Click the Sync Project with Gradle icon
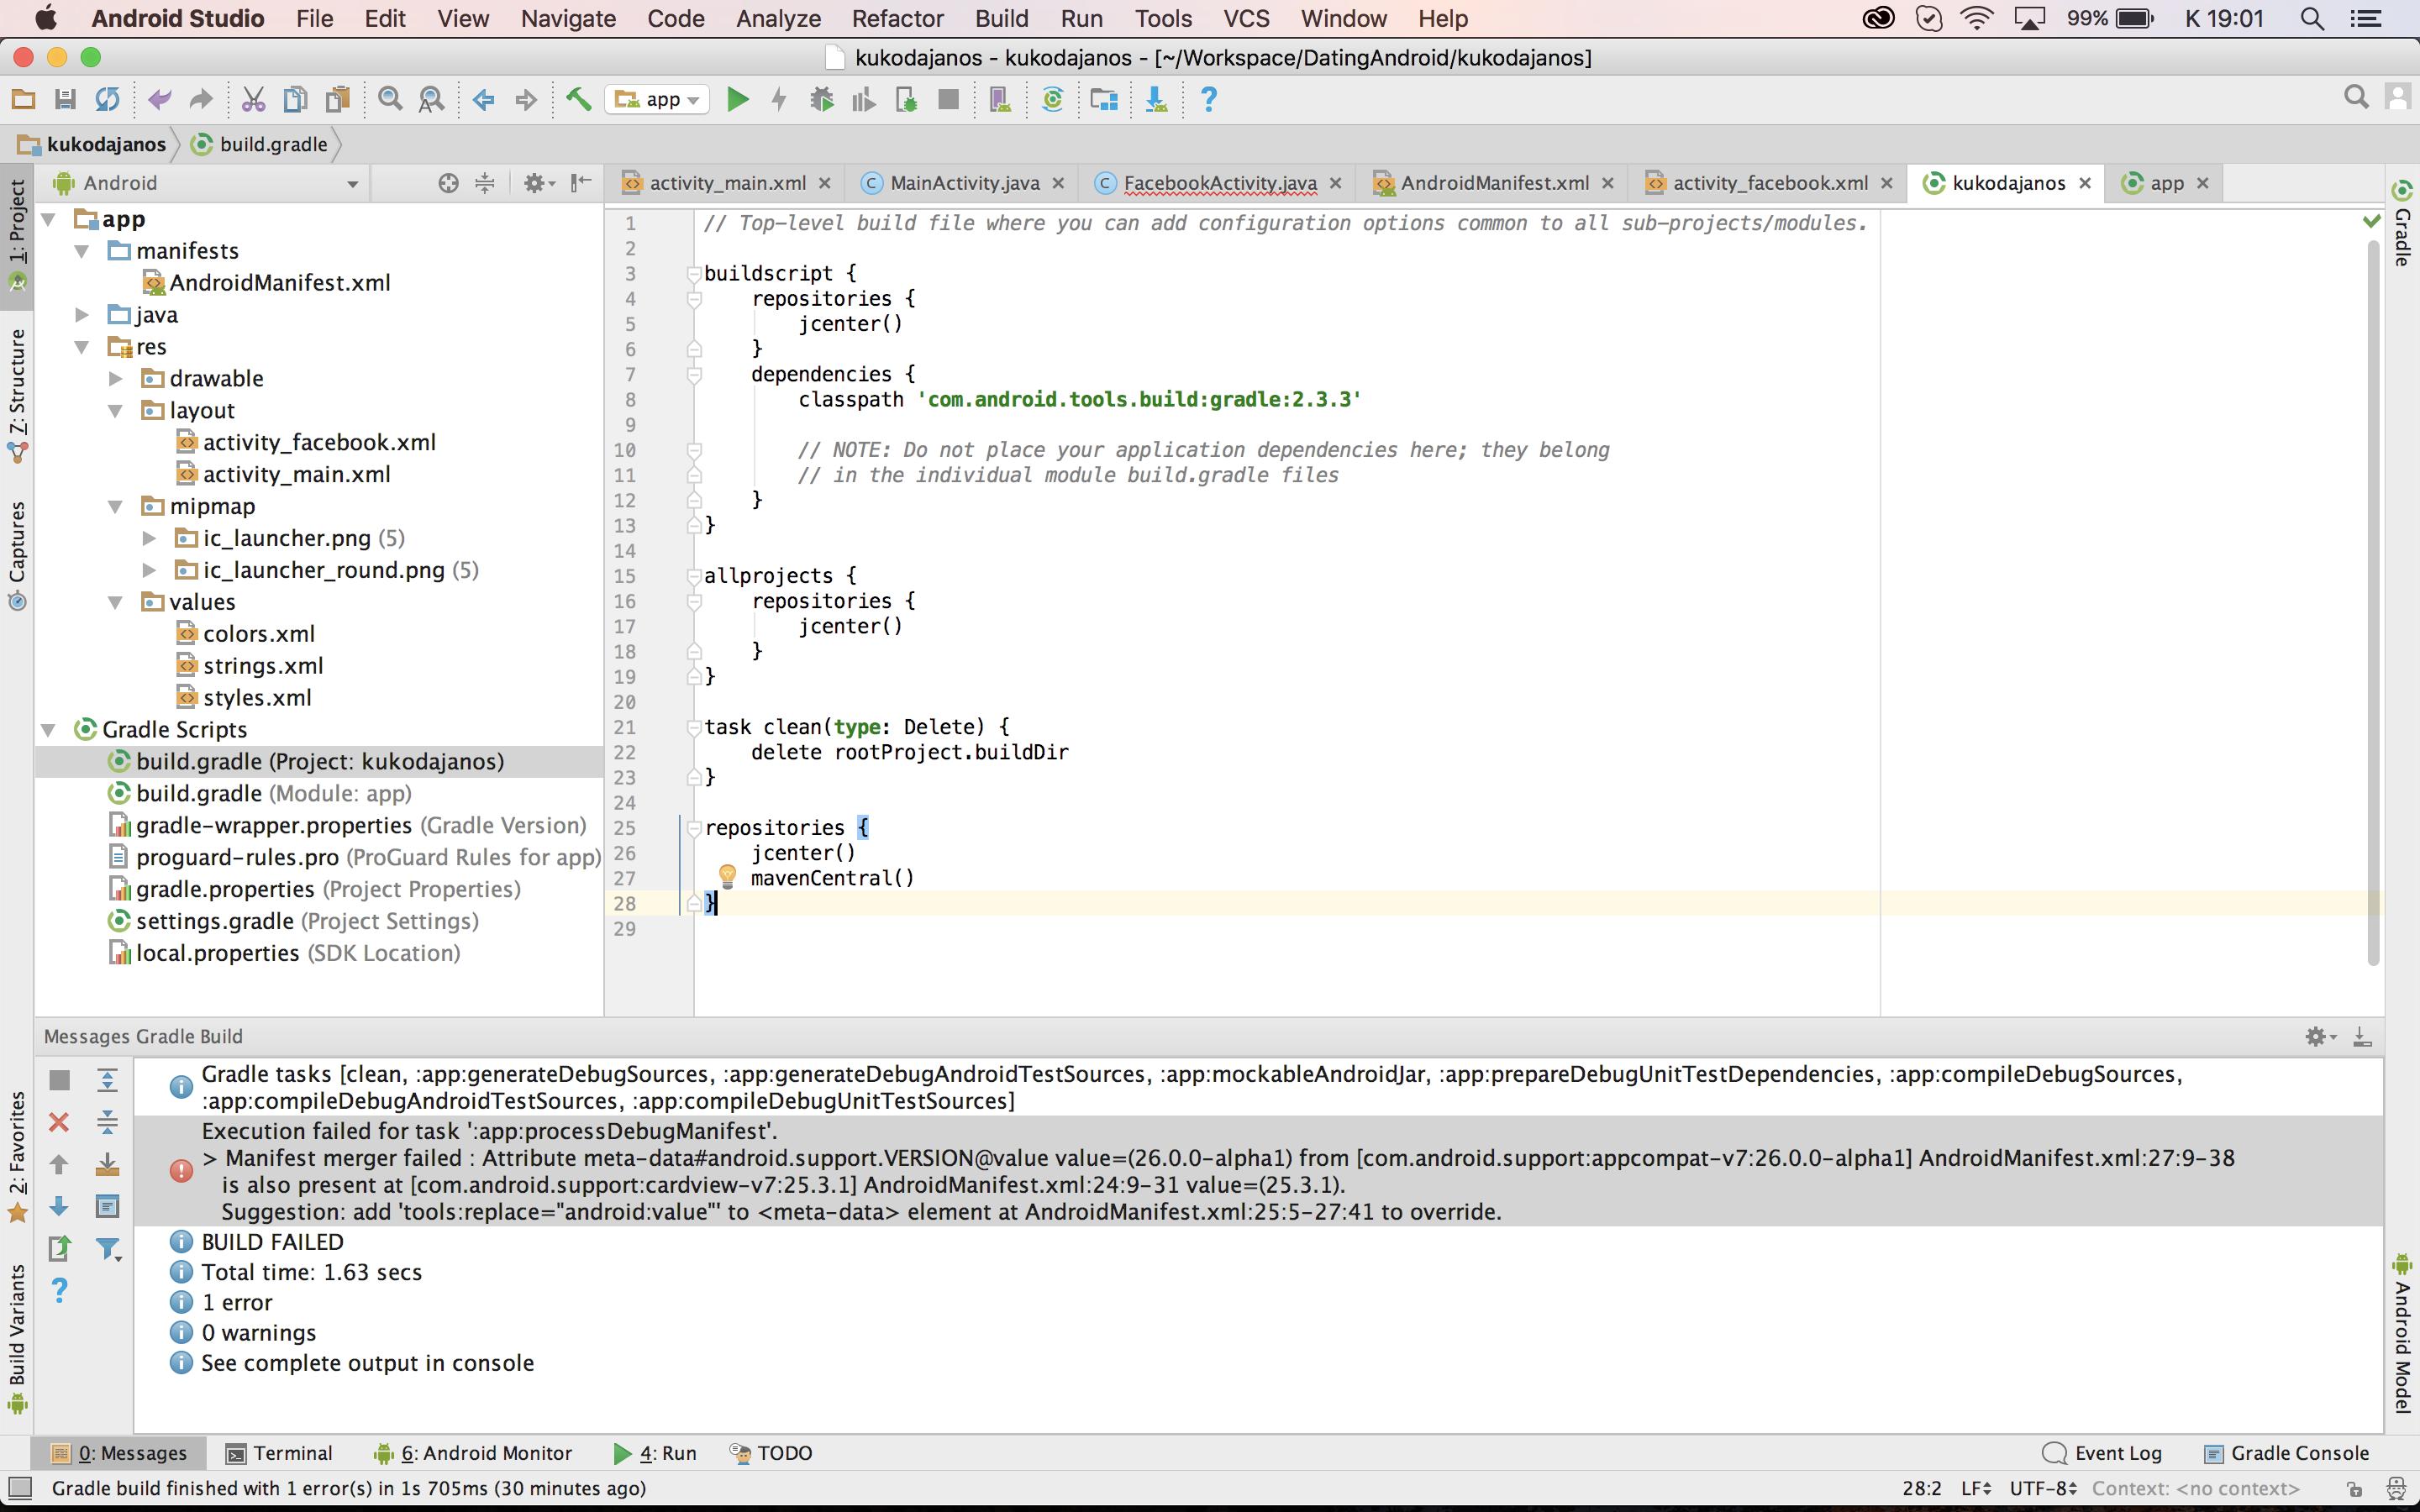Image resolution: width=2420 pixels, height=1512 pixels. pyautogui.click(x=1052, y=99)
